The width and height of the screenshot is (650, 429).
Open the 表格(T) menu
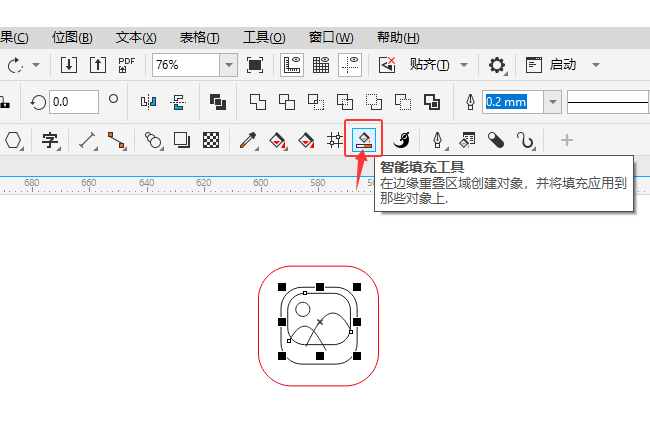click(199, 38)
